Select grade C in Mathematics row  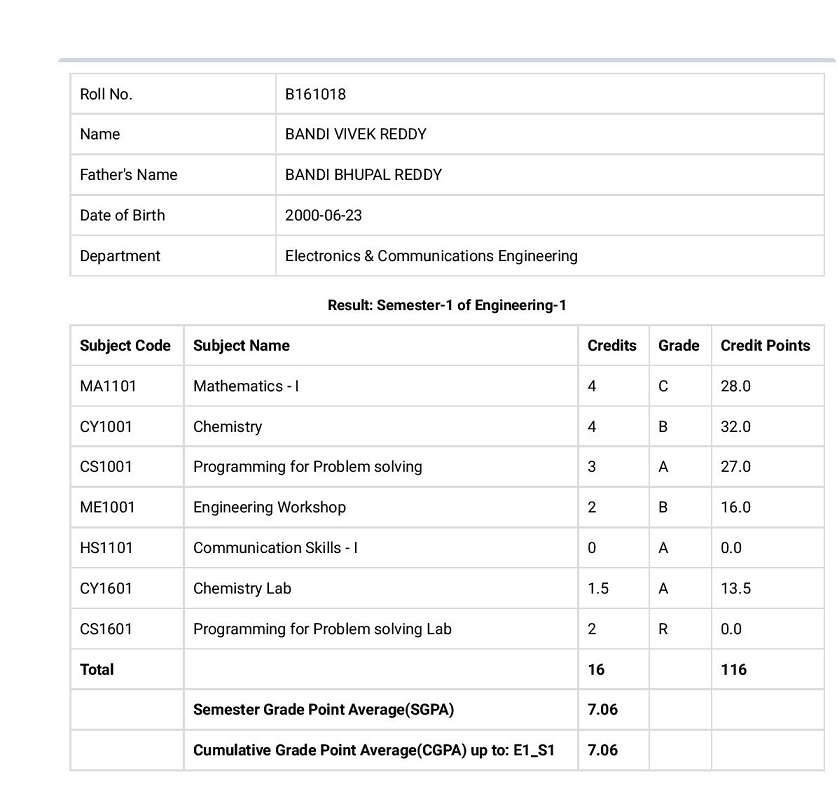click(663, 386)
